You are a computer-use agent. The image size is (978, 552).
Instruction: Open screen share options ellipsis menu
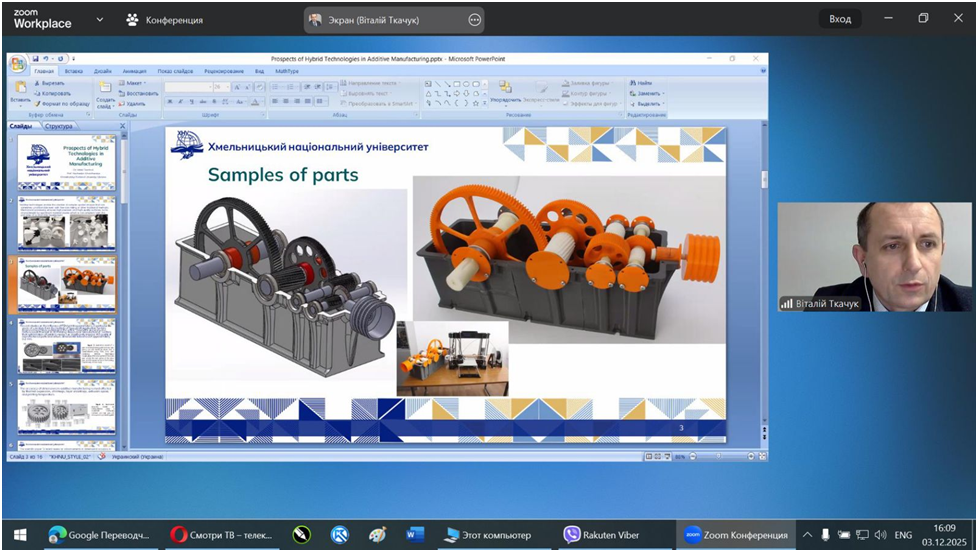pyautogui.click(x=474, y=20)
